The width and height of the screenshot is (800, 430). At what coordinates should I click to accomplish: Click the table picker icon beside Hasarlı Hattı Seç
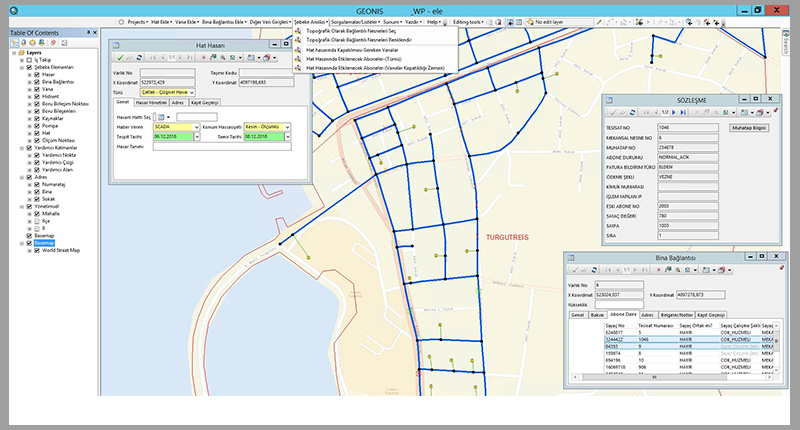[x=161, y=117]
